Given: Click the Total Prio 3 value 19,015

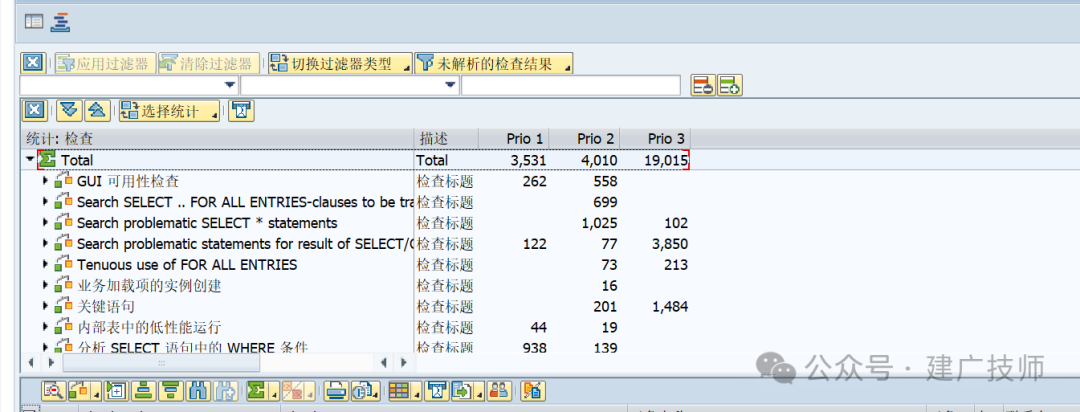Looking at the screenshot, I should click(665, 161).
